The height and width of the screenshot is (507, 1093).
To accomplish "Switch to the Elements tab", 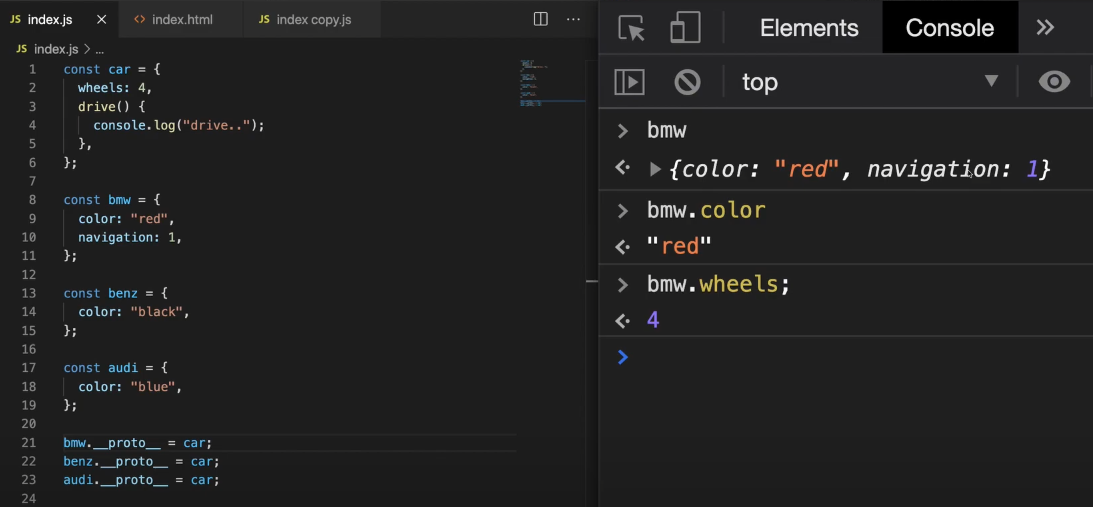I will pos(809,28).
